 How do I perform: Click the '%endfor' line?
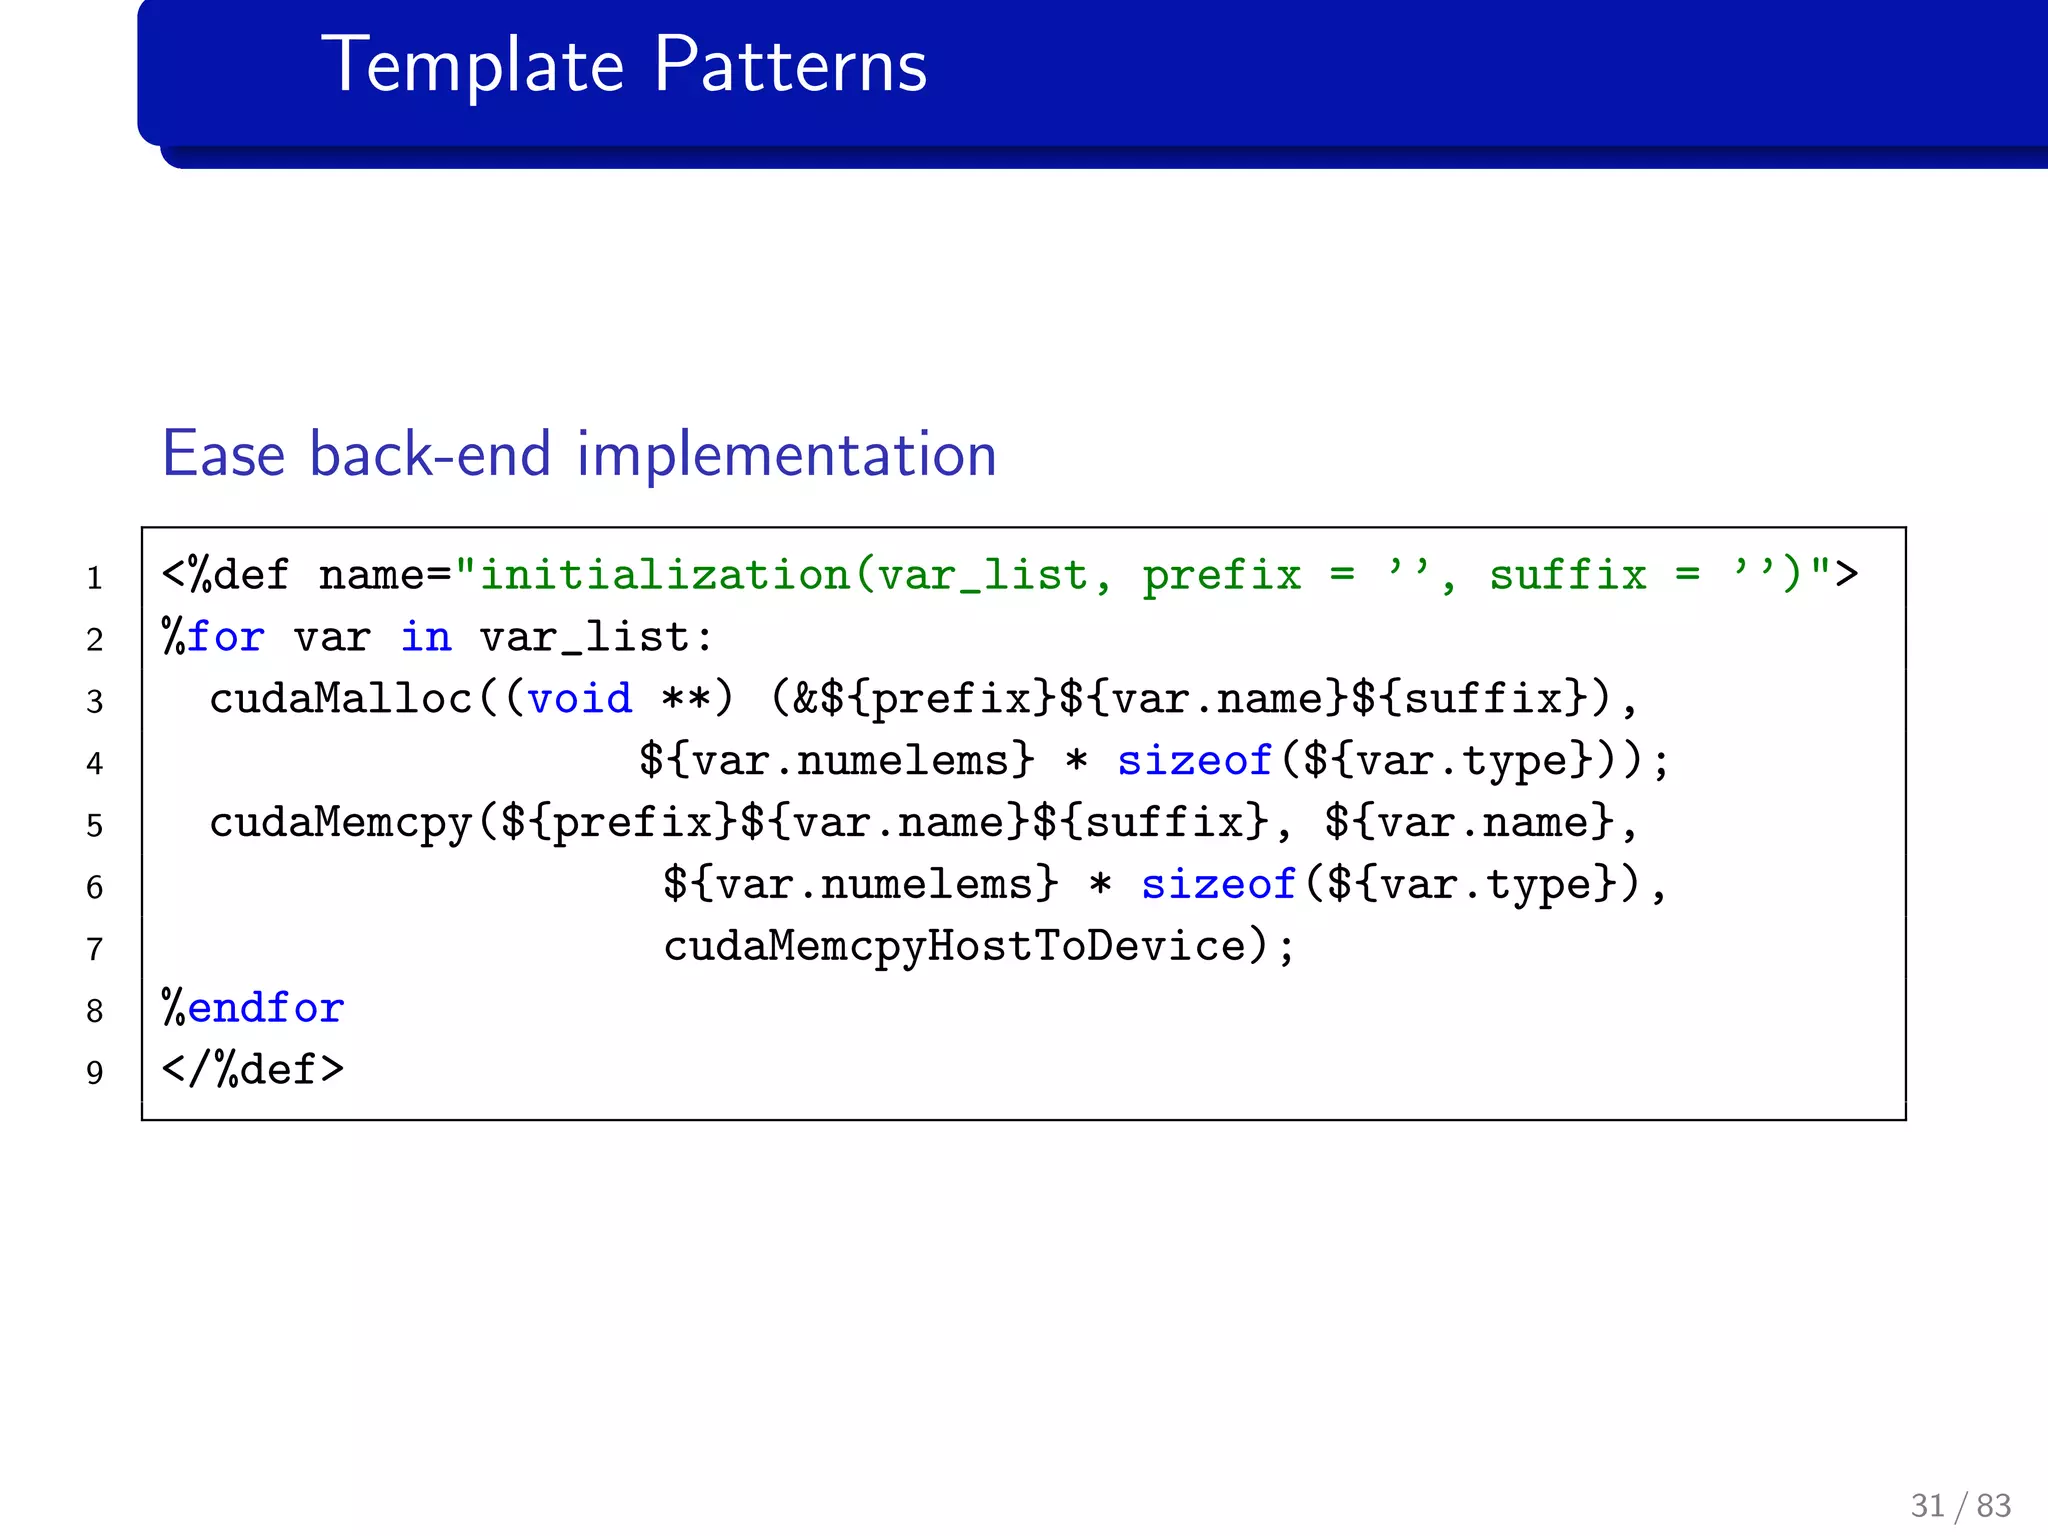pos(253,1008)
